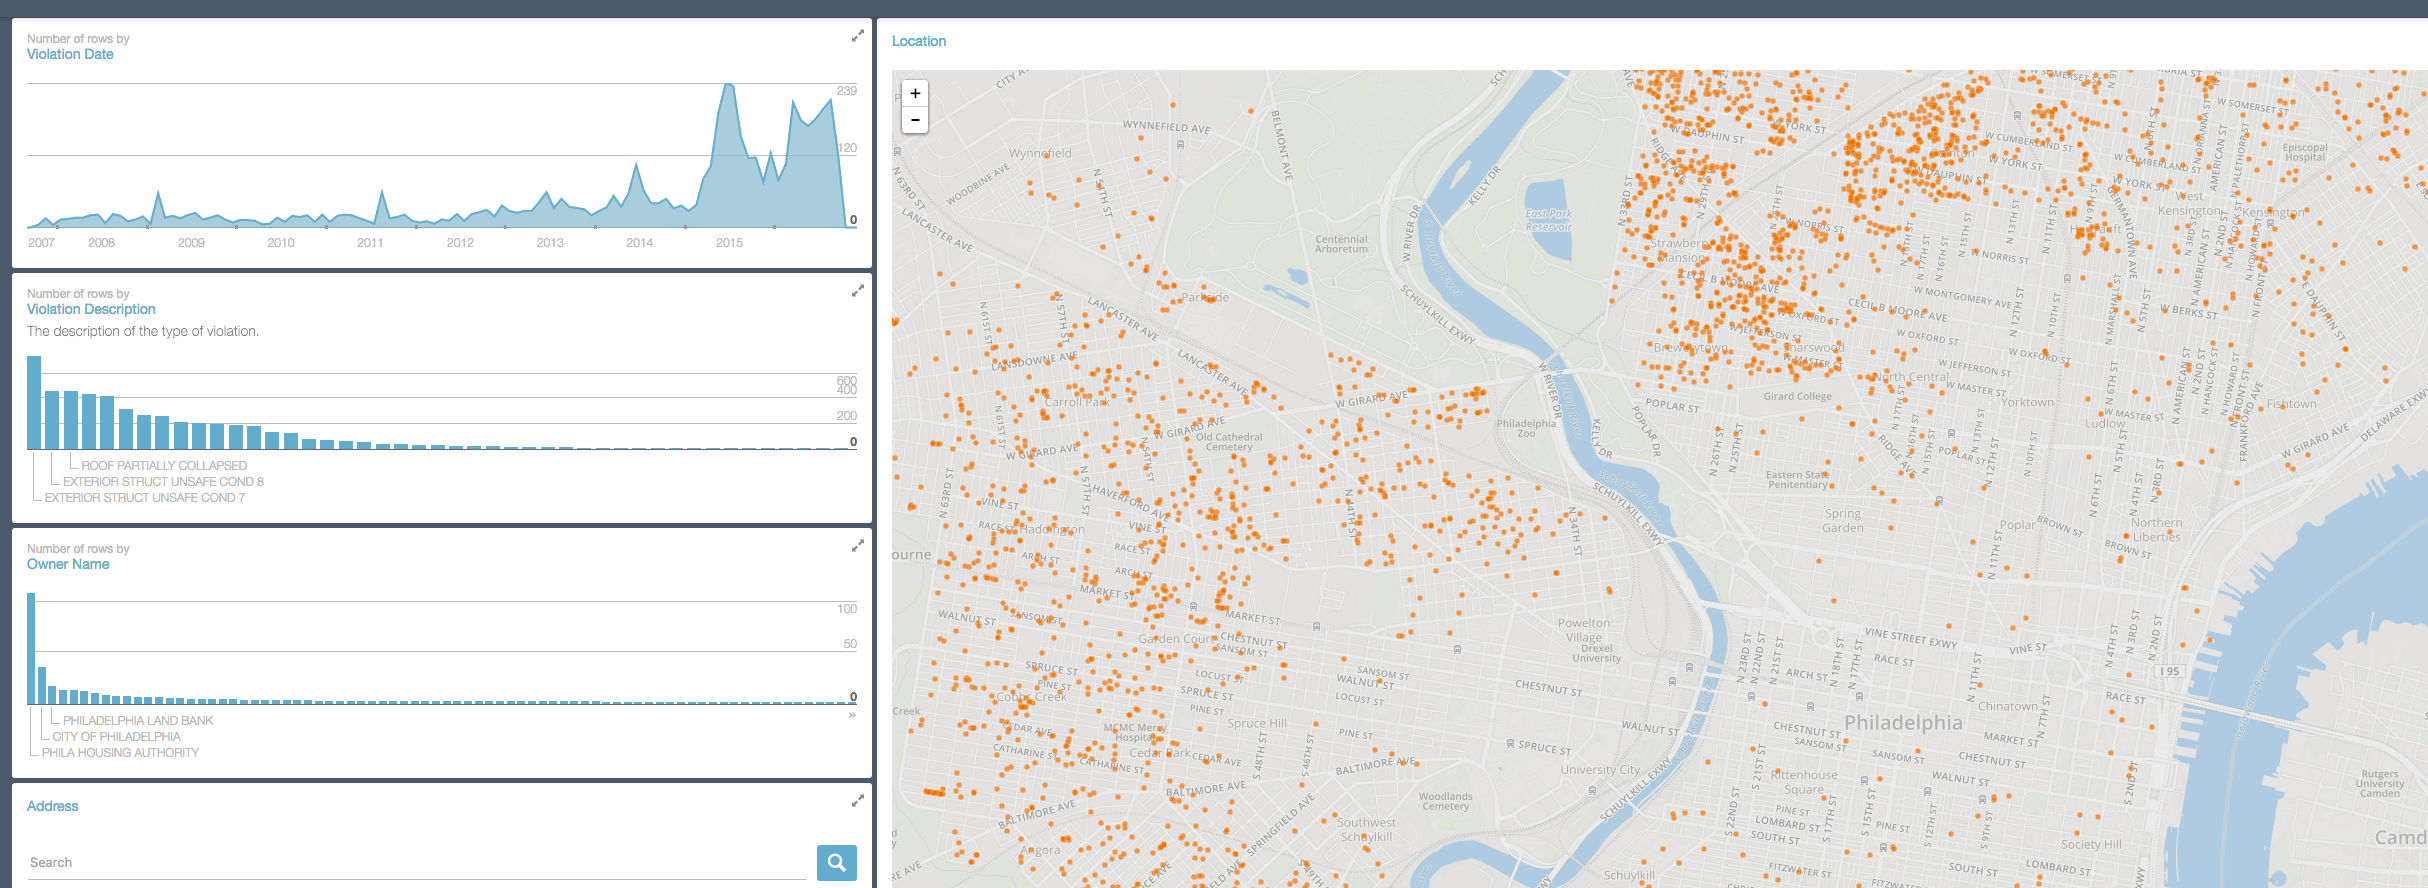Select PHILADELPHIA LAND BANK owner label
This screenshot has height=888, width=2428.
pos(138,721)
